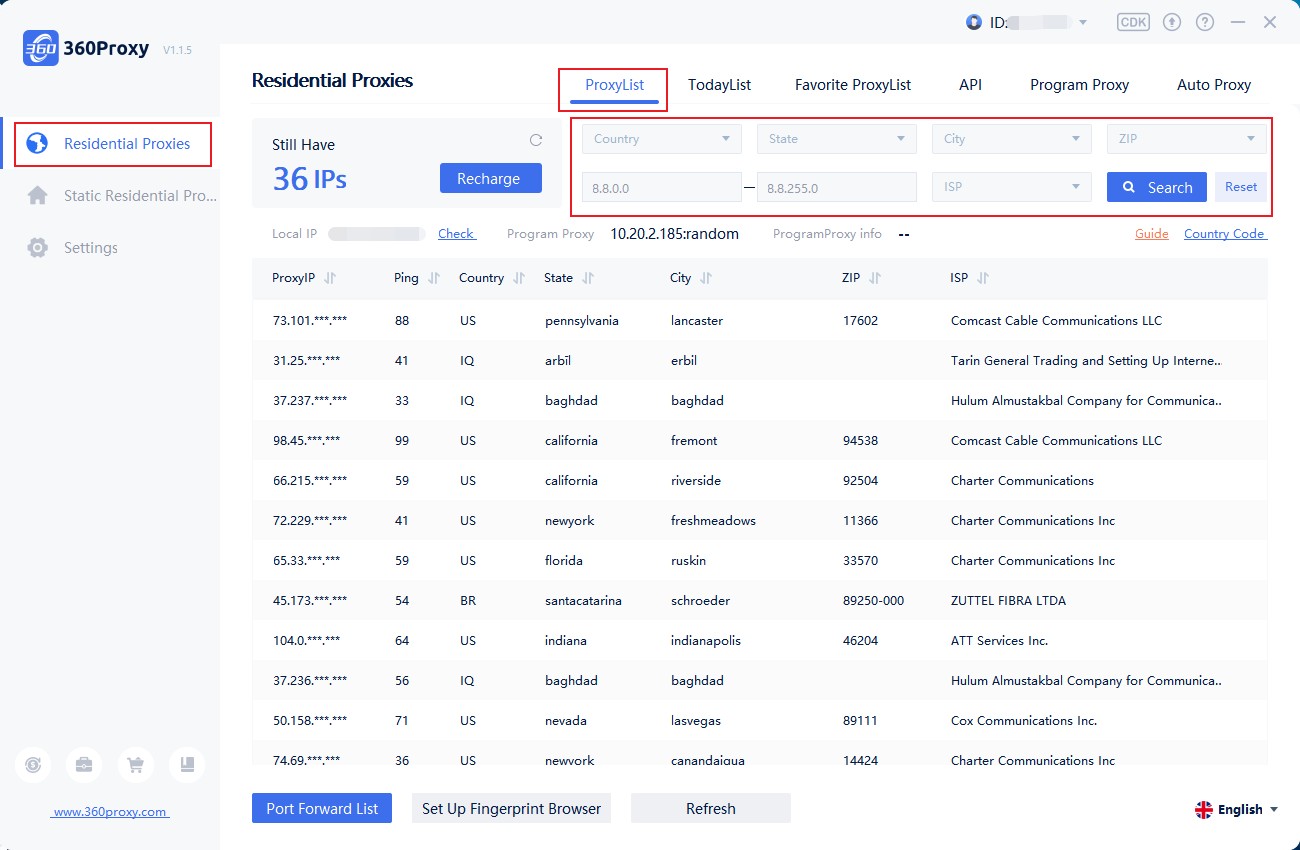Click the end IP field 8.8.255.0
The height and width of the screenshot is (850, 1300).
tap(837, 187)
